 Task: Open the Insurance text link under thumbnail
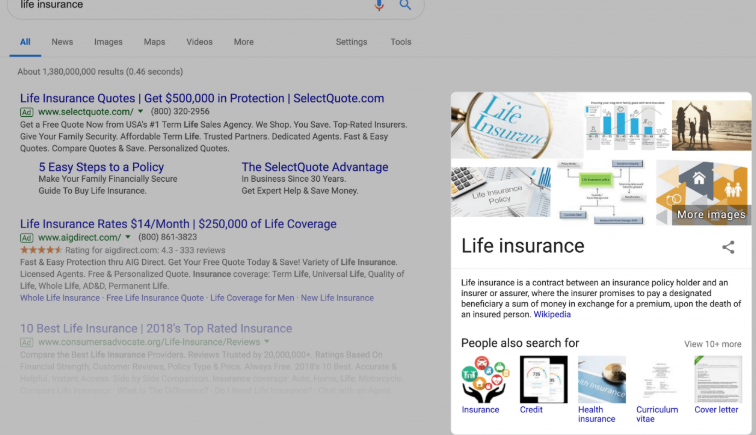pos(480,409)
